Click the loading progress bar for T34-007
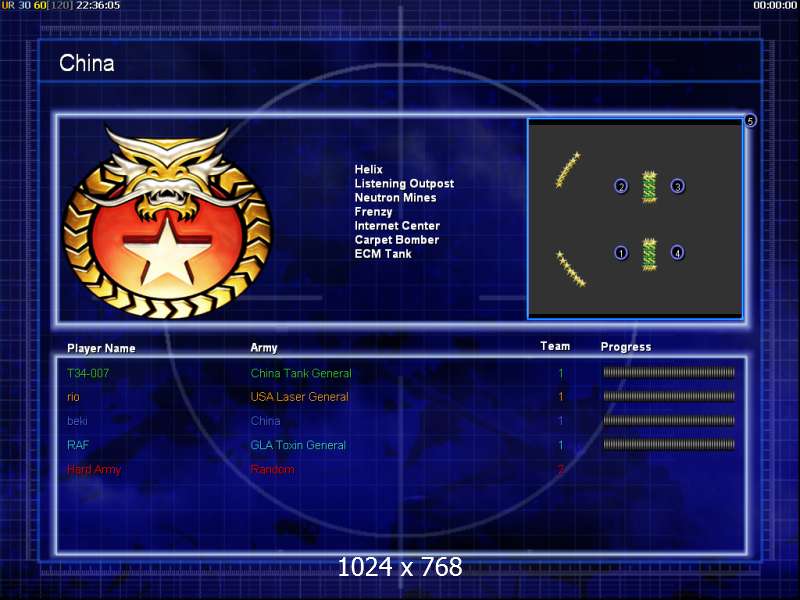 (669, 373)
